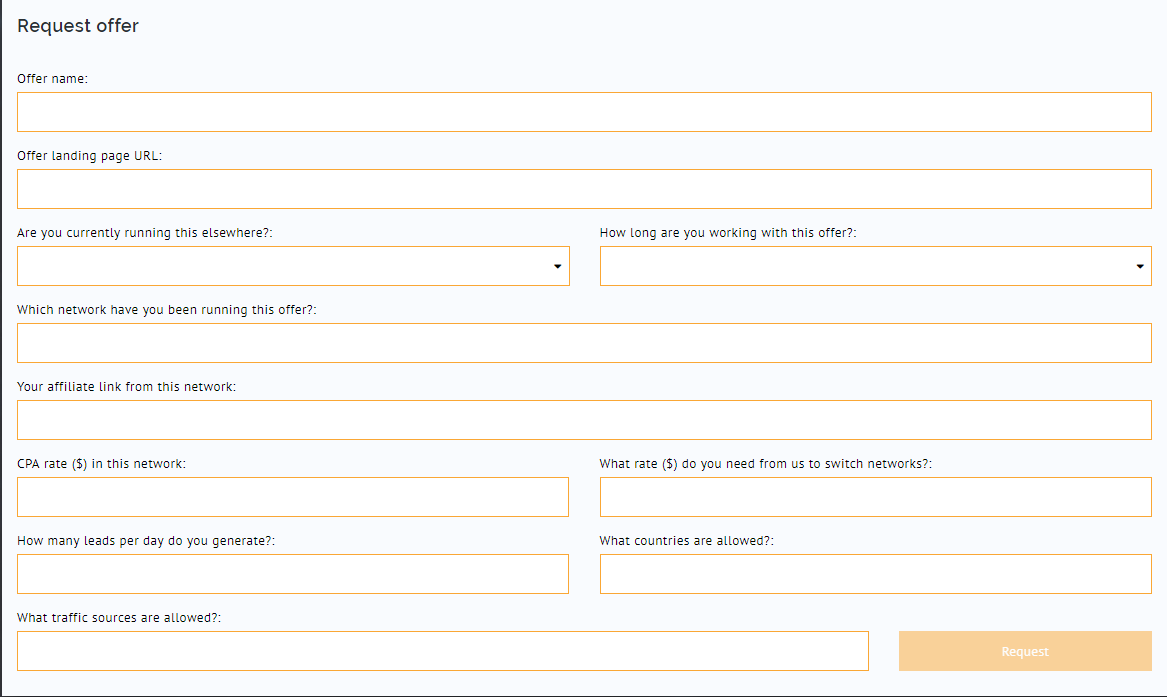Click the 'Request offer' heading
This screenshot has width=1167, height=697.
pos(78,26)
